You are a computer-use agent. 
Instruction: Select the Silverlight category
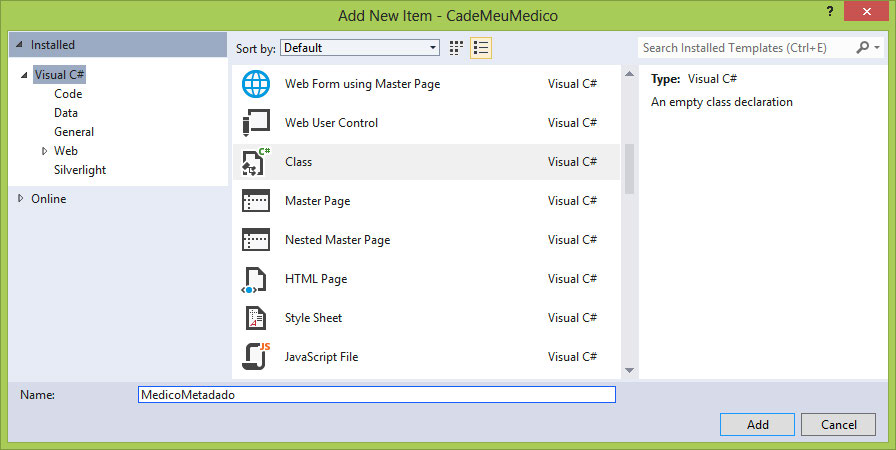80,170
